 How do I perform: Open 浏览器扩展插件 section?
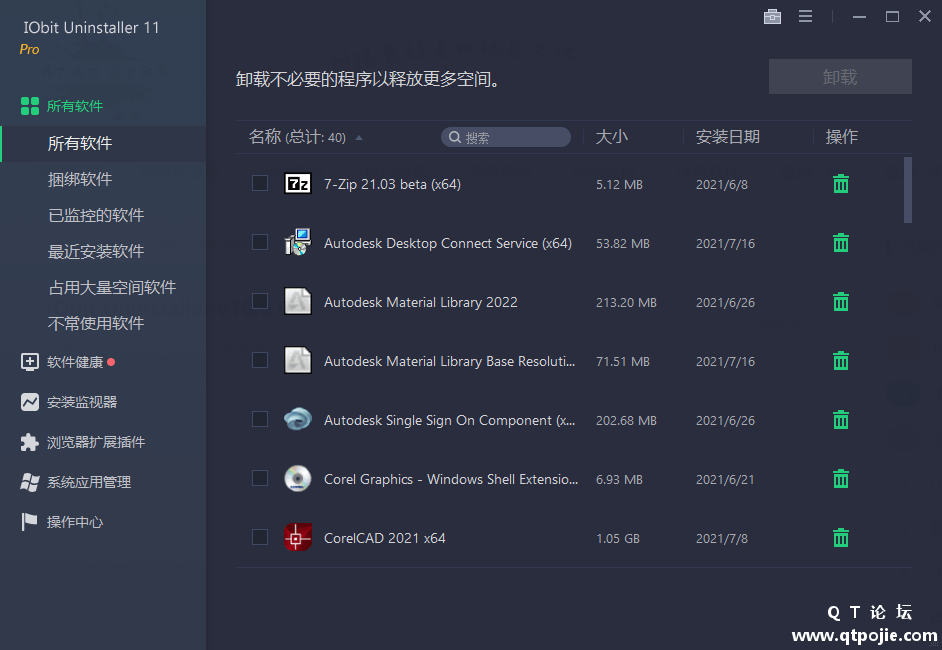pos(96,442)
